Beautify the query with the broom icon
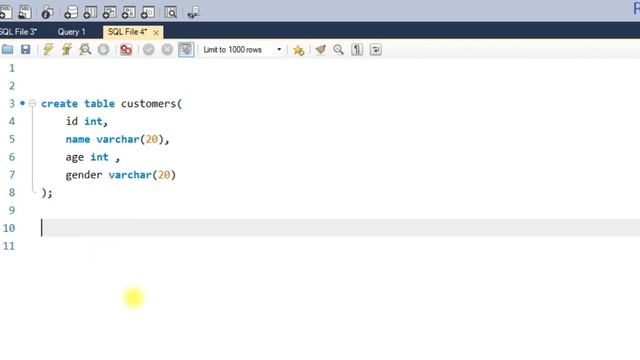The width and height of the screenshot is (640, 360). pos(320,50)
